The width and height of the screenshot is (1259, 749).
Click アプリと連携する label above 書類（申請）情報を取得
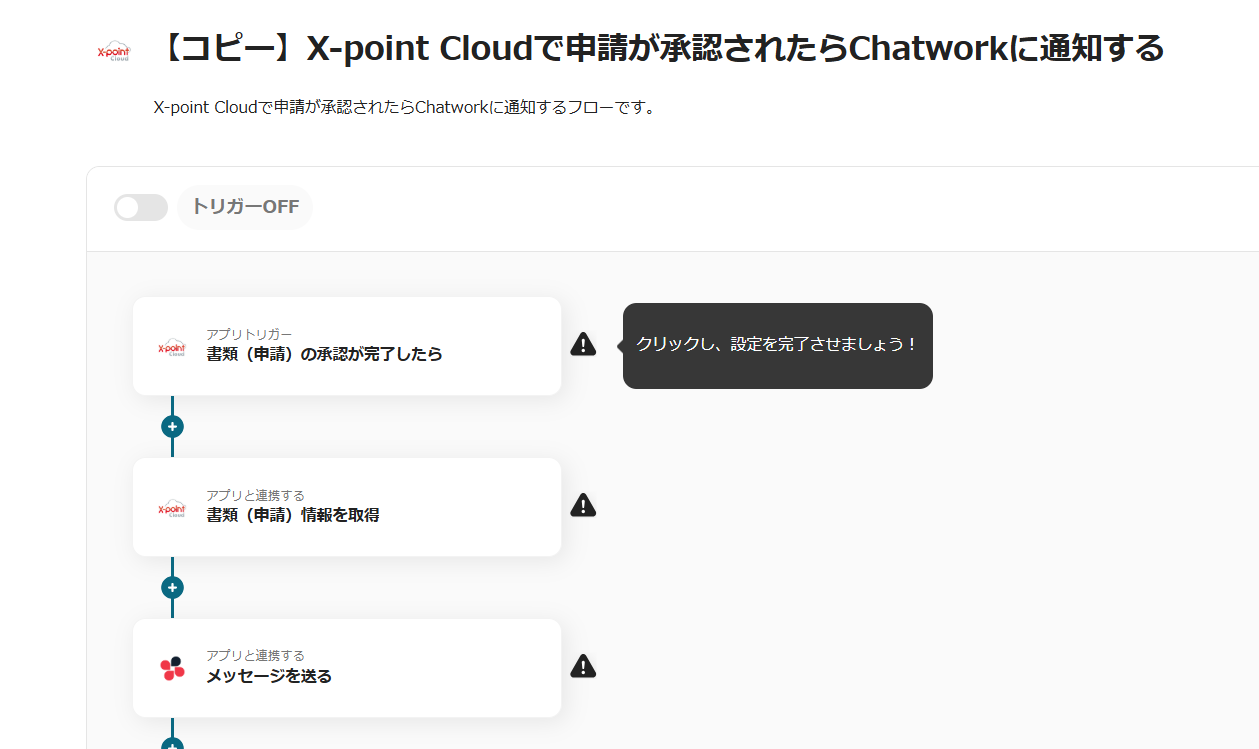point(255,495)
